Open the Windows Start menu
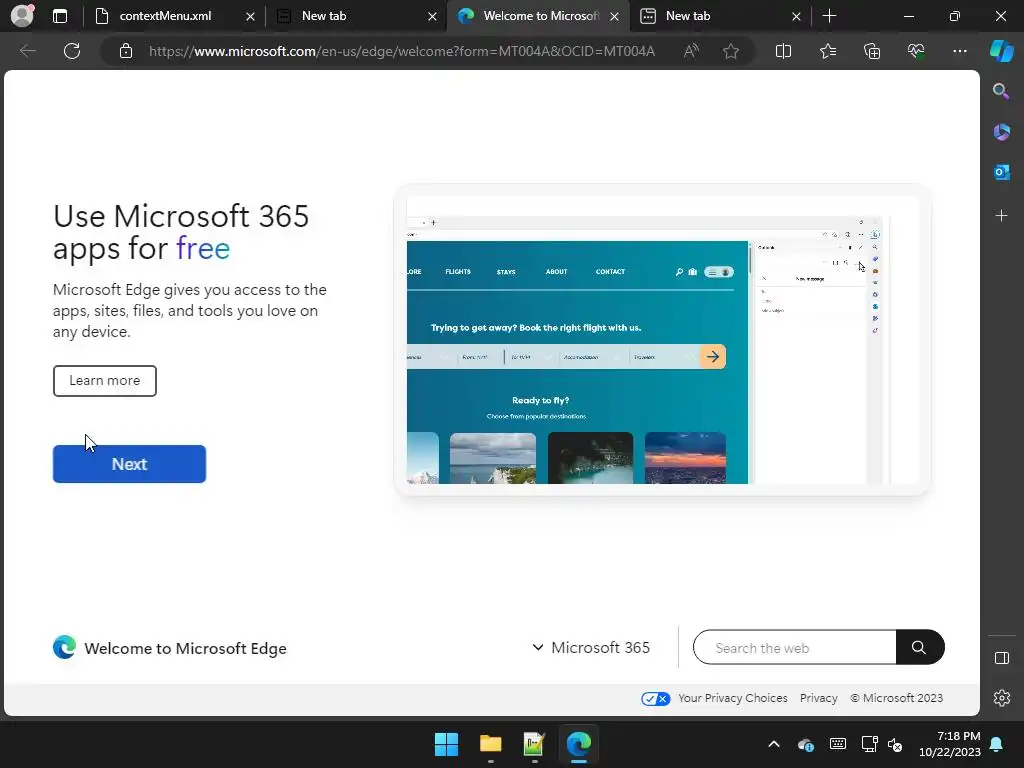 click(x=446, y=744)
